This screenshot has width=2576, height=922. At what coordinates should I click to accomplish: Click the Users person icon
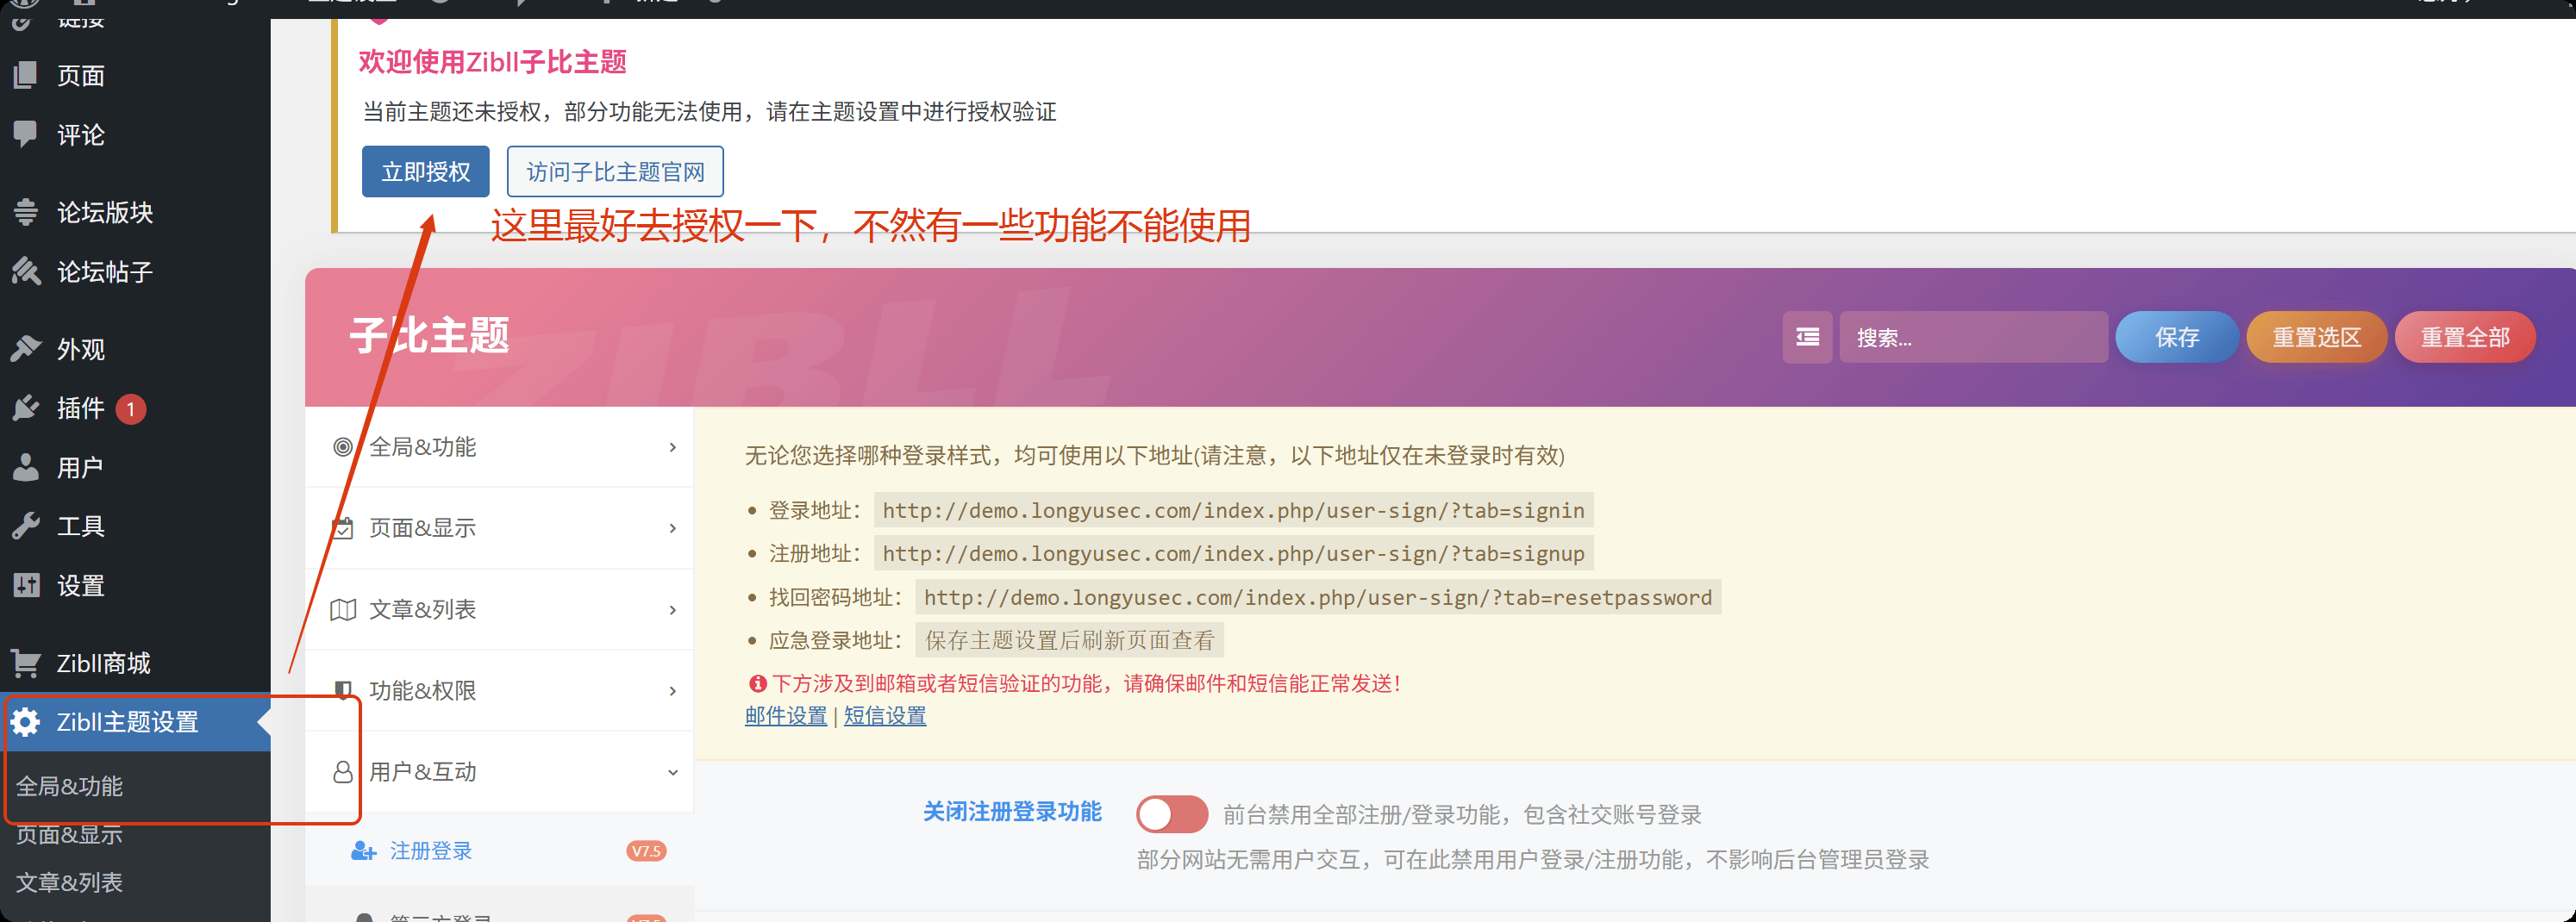pos(26,467)
